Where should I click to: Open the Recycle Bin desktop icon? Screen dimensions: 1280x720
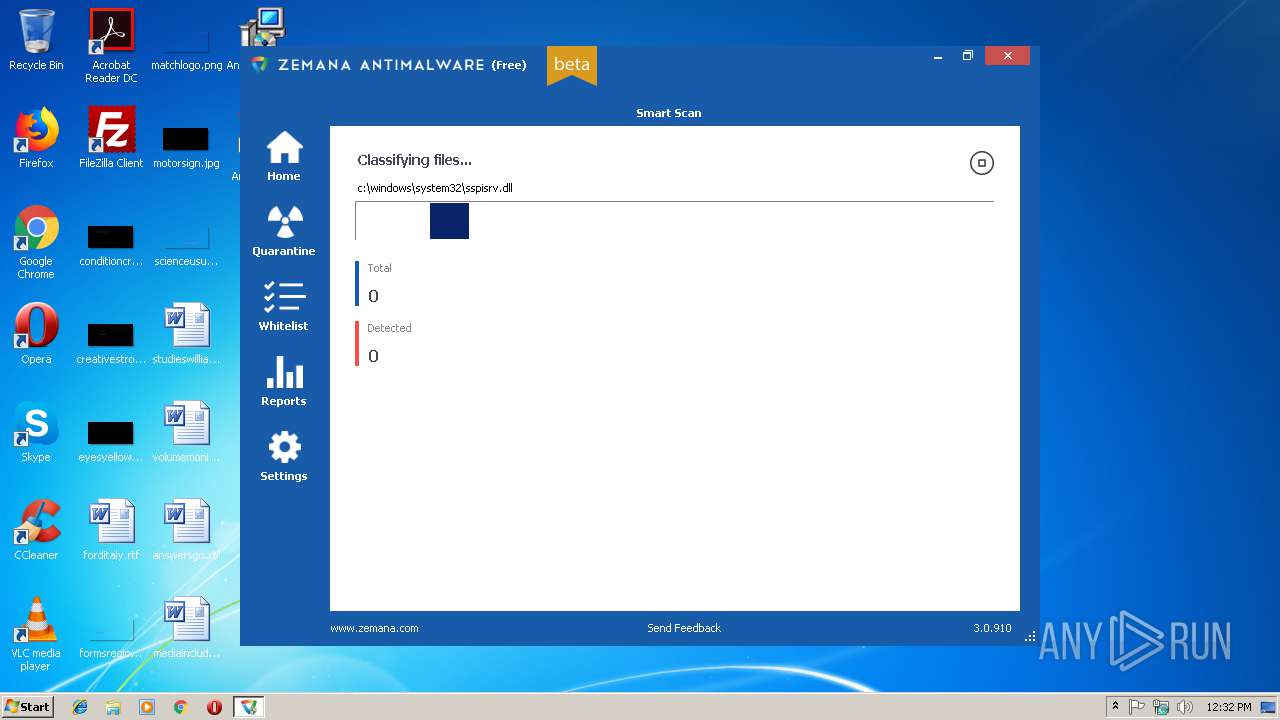coord(36,40)
